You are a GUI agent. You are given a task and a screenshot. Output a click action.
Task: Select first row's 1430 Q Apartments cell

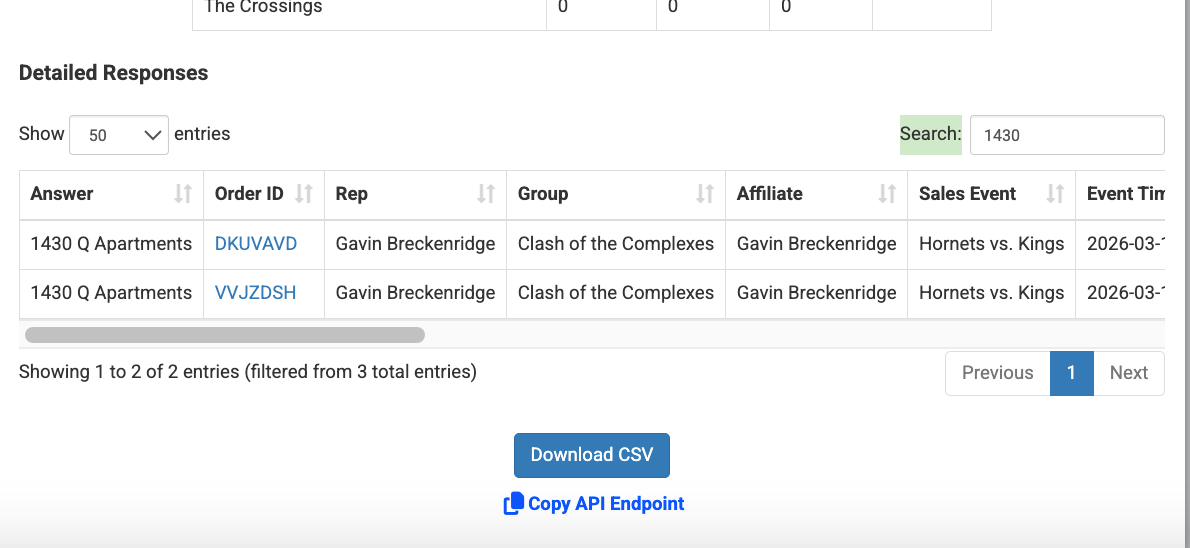point(111,244)
